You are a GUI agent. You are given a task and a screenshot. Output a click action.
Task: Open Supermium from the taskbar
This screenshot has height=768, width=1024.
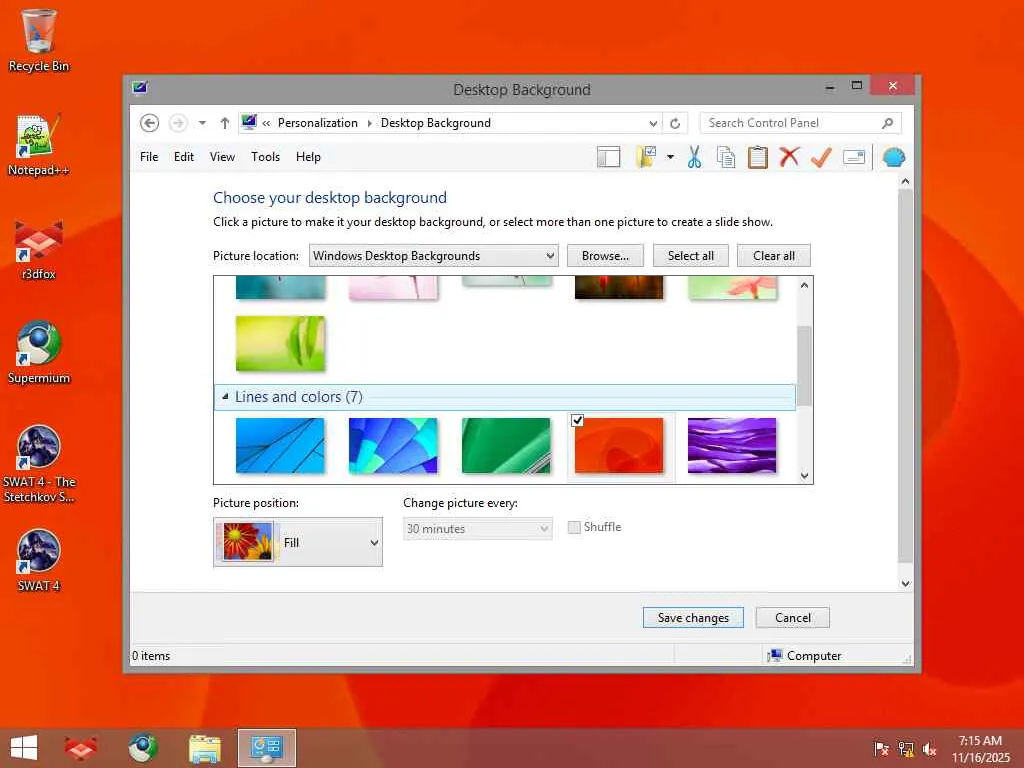click(x=142, y=748)
